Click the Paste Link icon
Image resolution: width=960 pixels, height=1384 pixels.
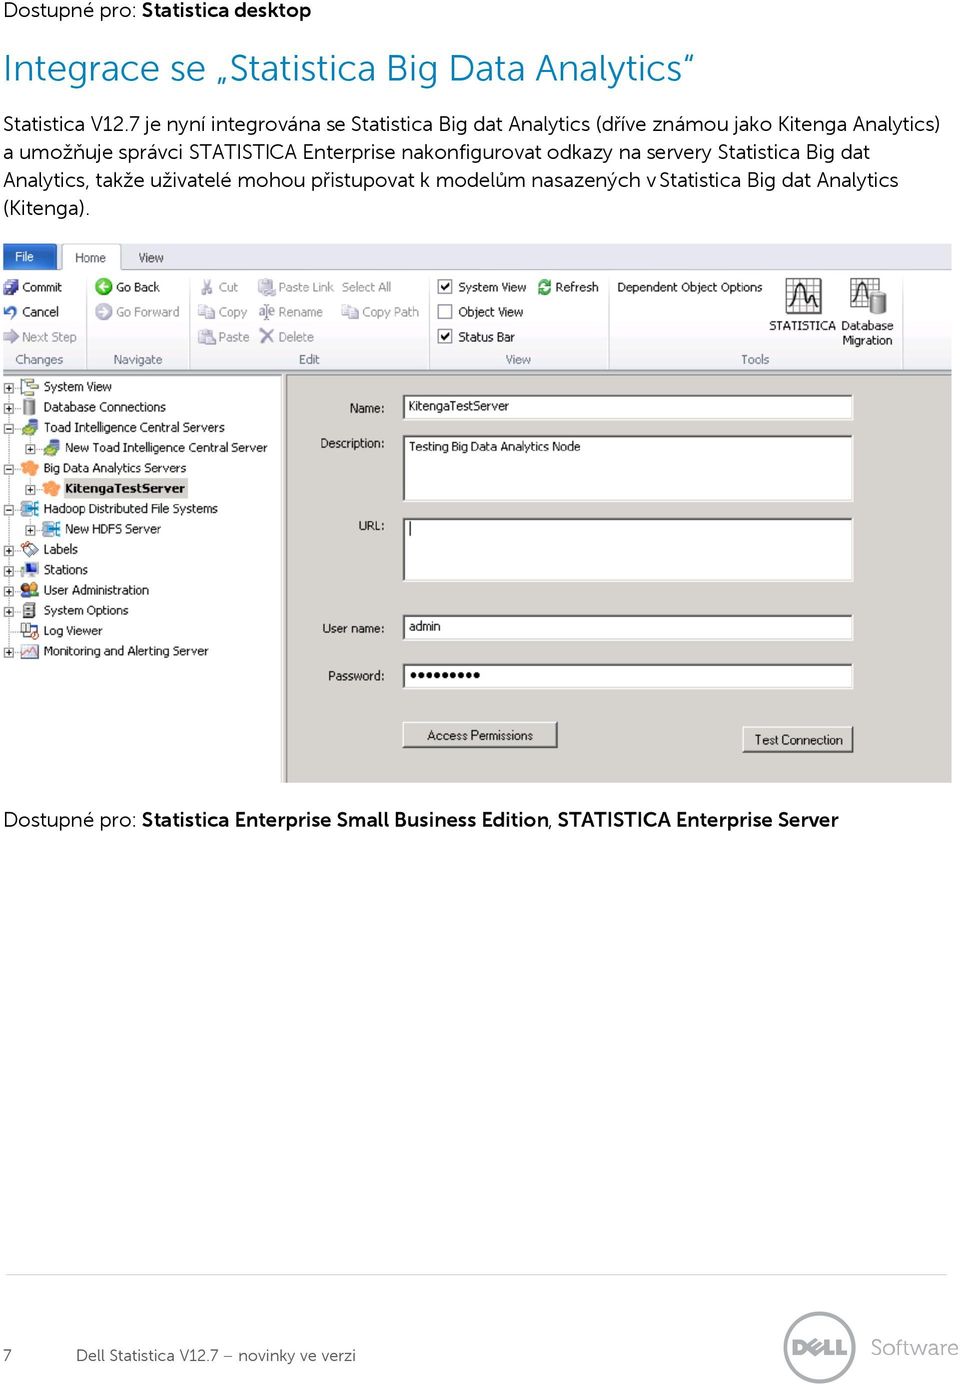[266, 287]
